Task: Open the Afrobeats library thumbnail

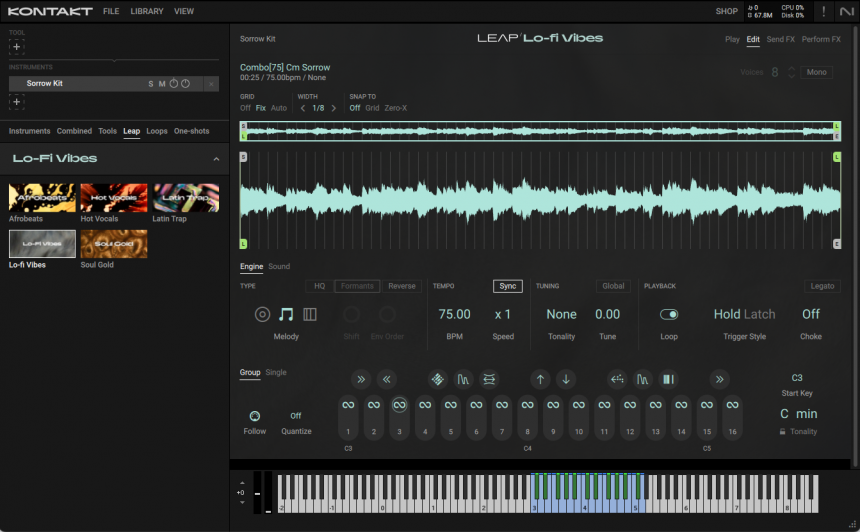Action: tap(42, 197)
